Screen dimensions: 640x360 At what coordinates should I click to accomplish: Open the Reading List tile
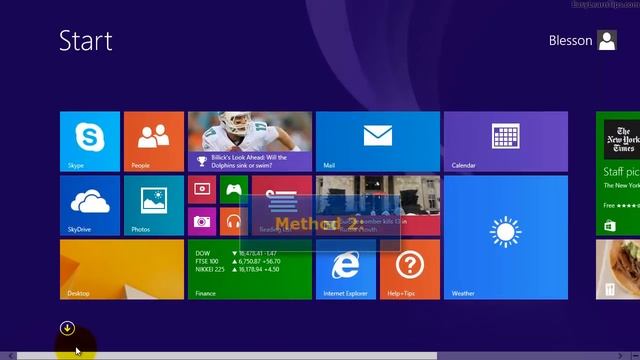pos(282,205)
